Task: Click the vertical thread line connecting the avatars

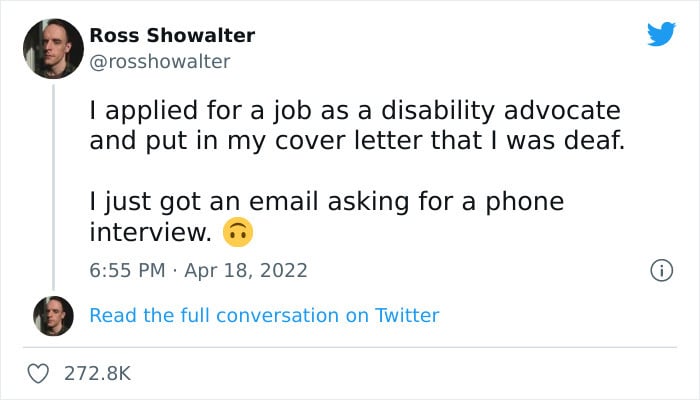Action: click(x=54, y=188)
